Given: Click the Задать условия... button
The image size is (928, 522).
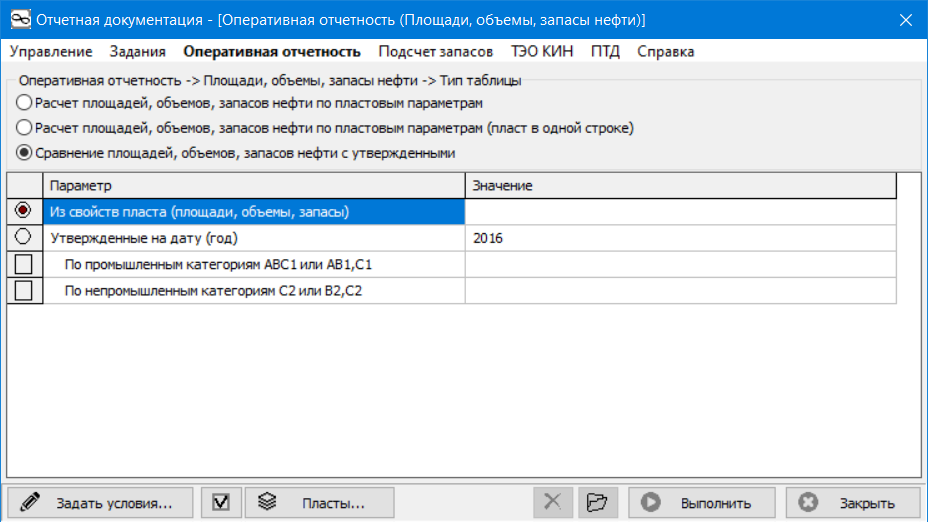Looking at the screenshot, I should [x=100, y=502].
